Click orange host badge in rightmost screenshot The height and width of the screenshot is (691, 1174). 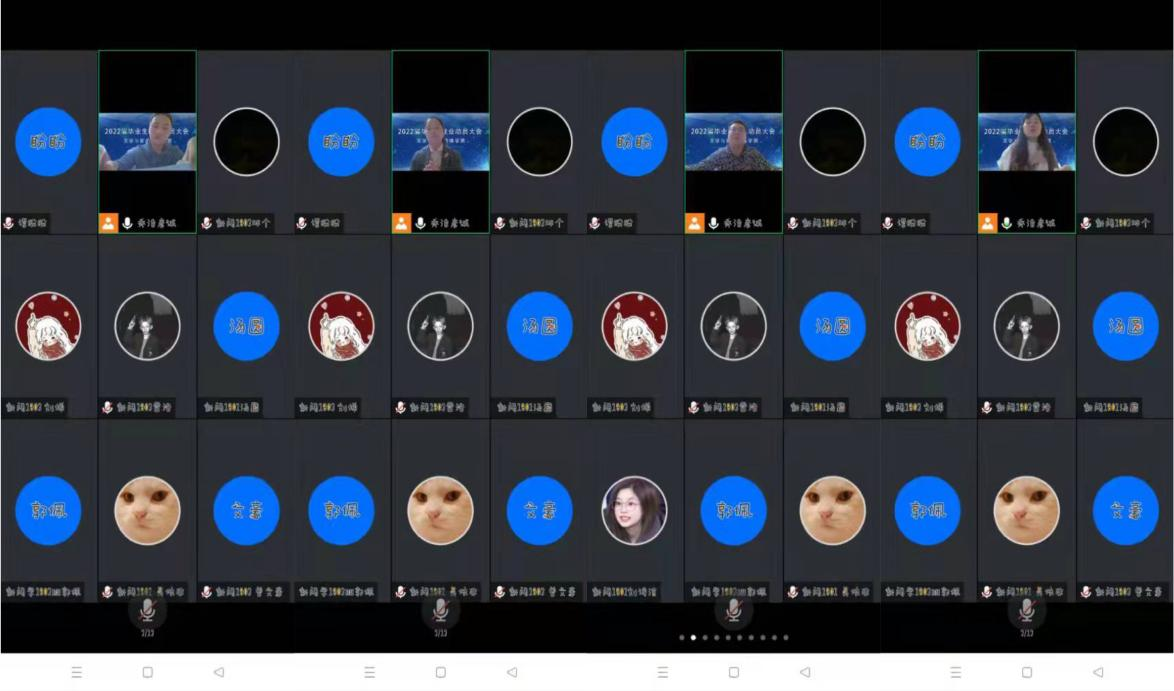click(988, 223)
